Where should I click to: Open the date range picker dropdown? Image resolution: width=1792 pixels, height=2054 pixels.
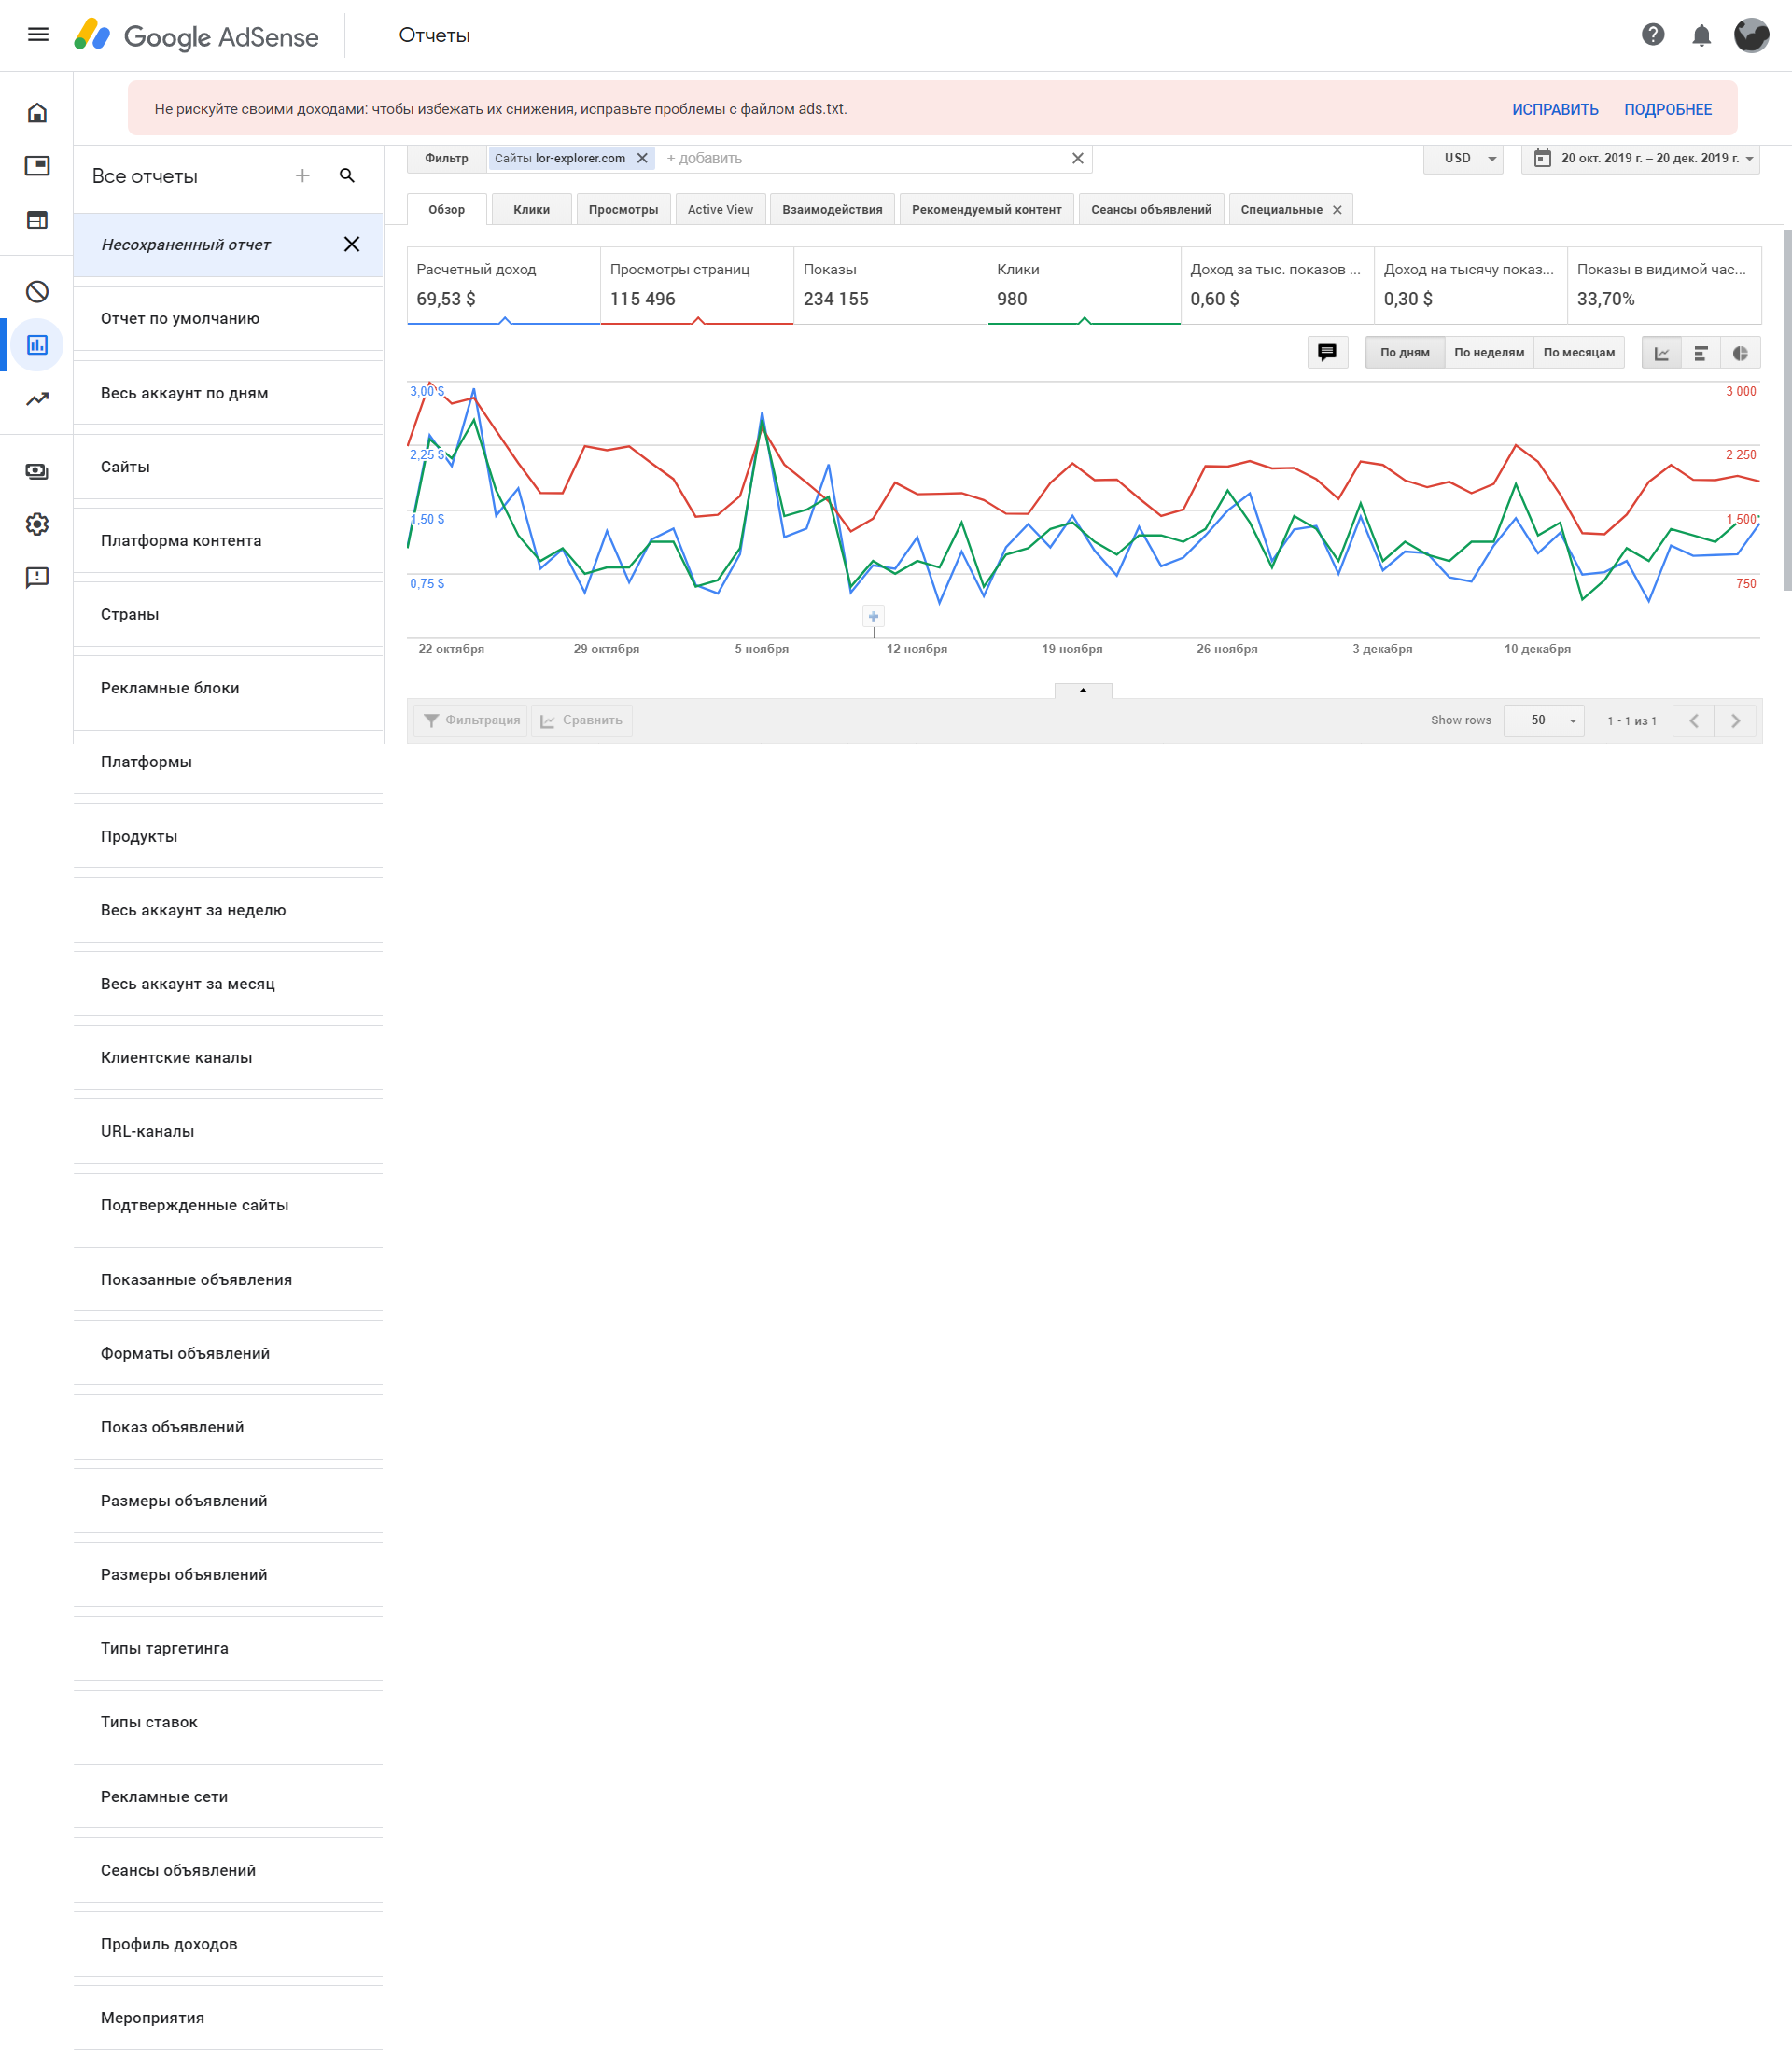tap(1640, 159)
